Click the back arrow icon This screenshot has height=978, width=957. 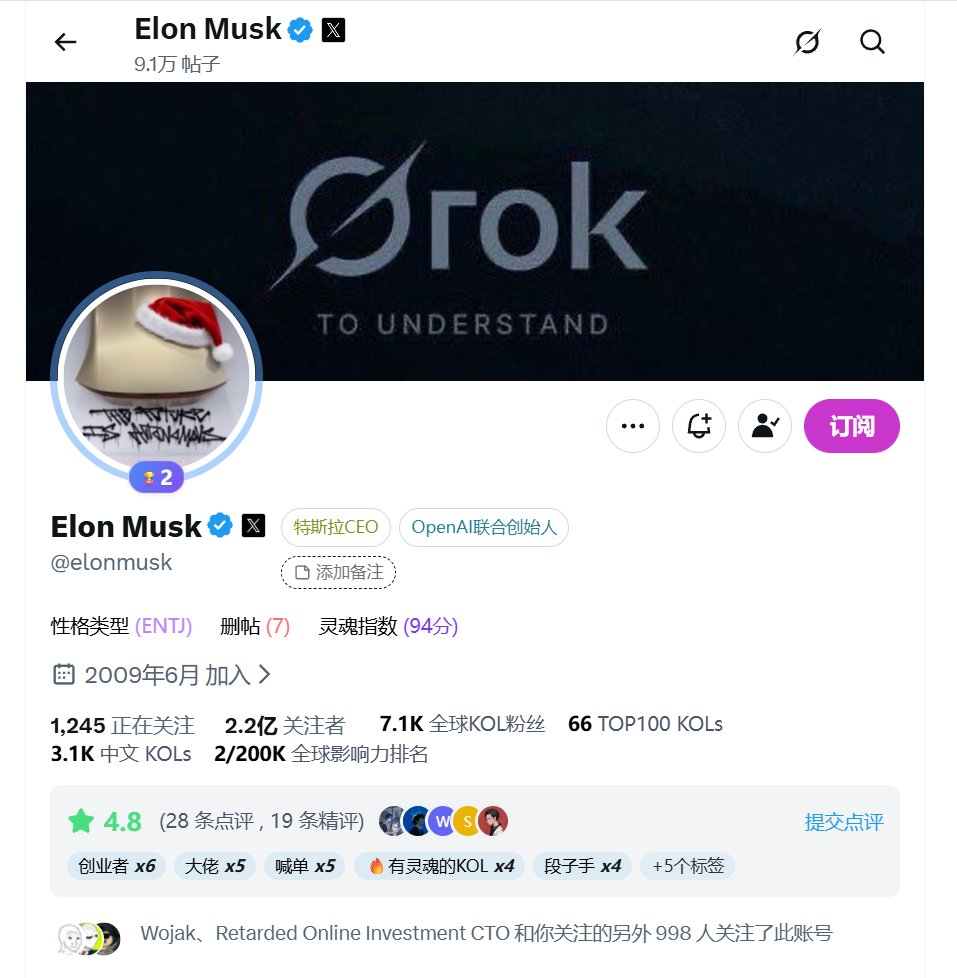(x=66, y=42)
